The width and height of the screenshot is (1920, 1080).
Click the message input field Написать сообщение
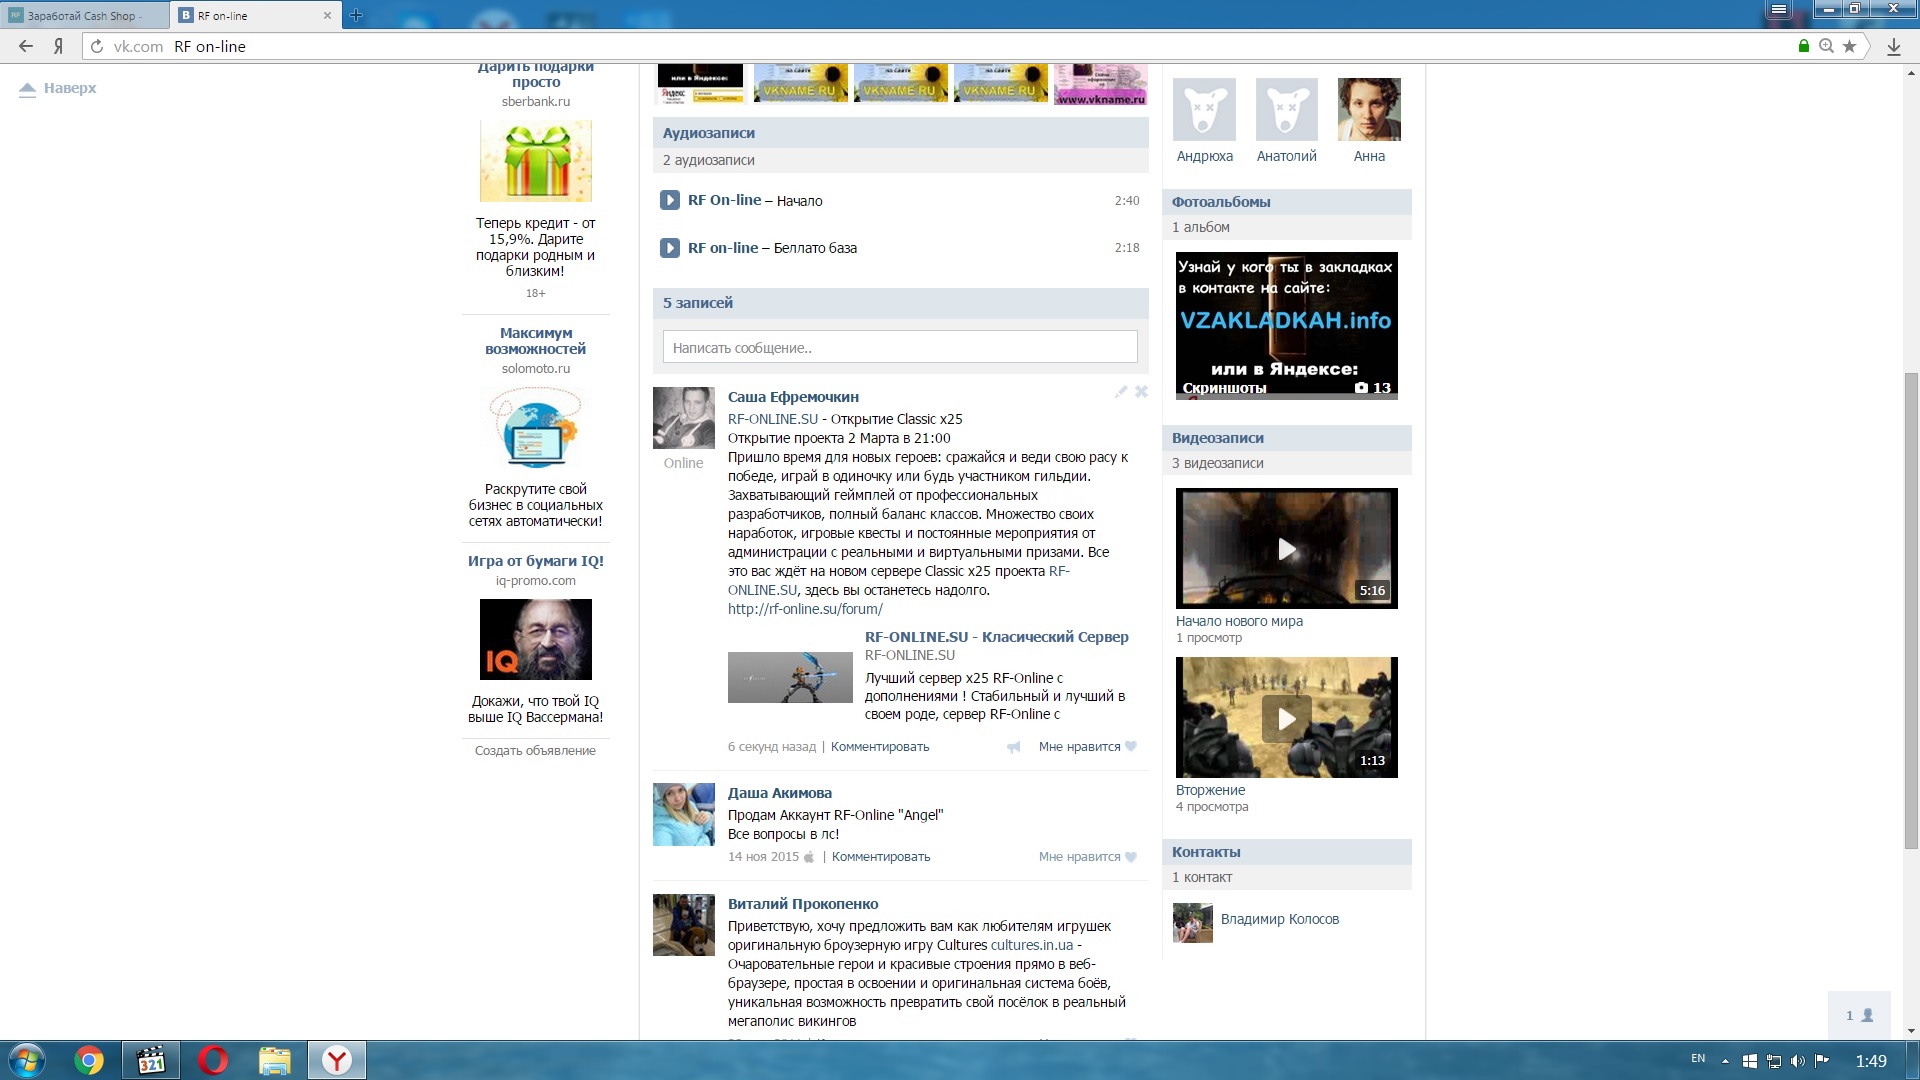click(900, 347)
